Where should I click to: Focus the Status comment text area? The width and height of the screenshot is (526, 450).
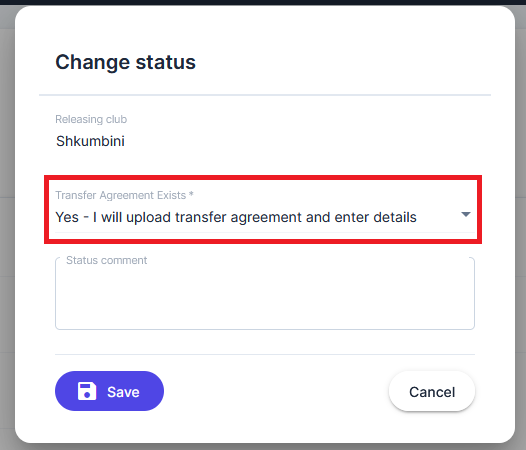coord(265,294)
